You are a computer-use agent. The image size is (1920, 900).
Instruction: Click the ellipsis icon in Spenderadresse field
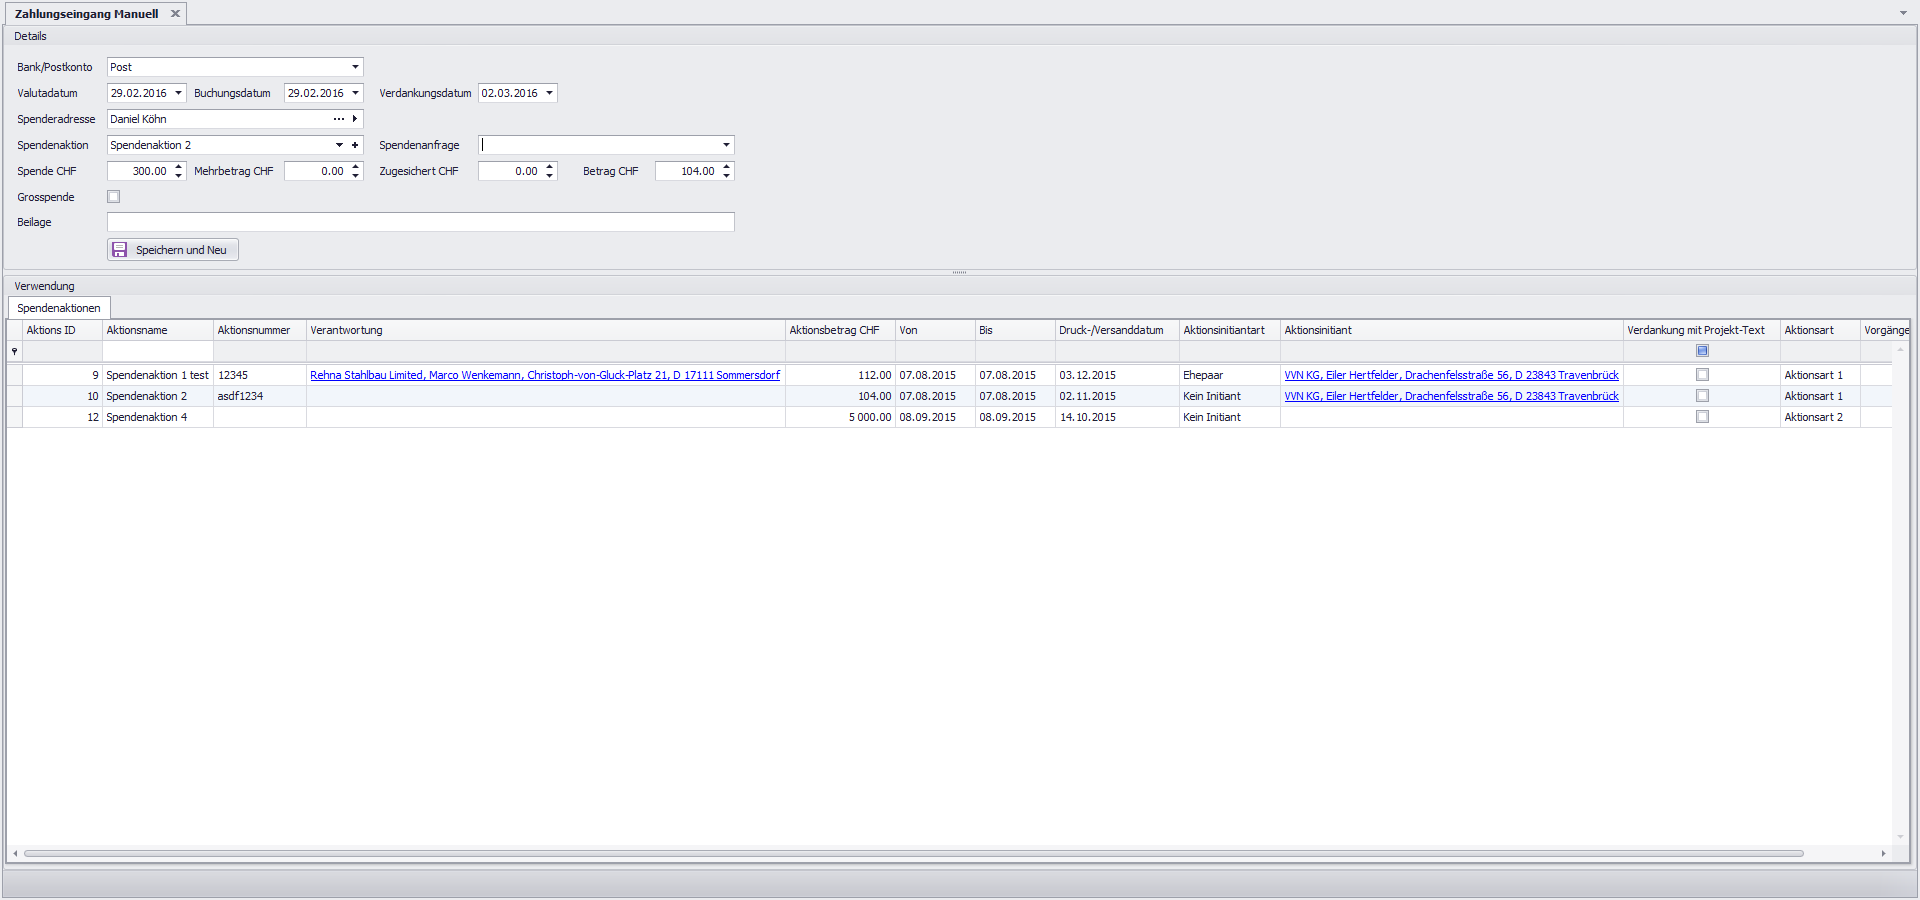click(338, 119)
